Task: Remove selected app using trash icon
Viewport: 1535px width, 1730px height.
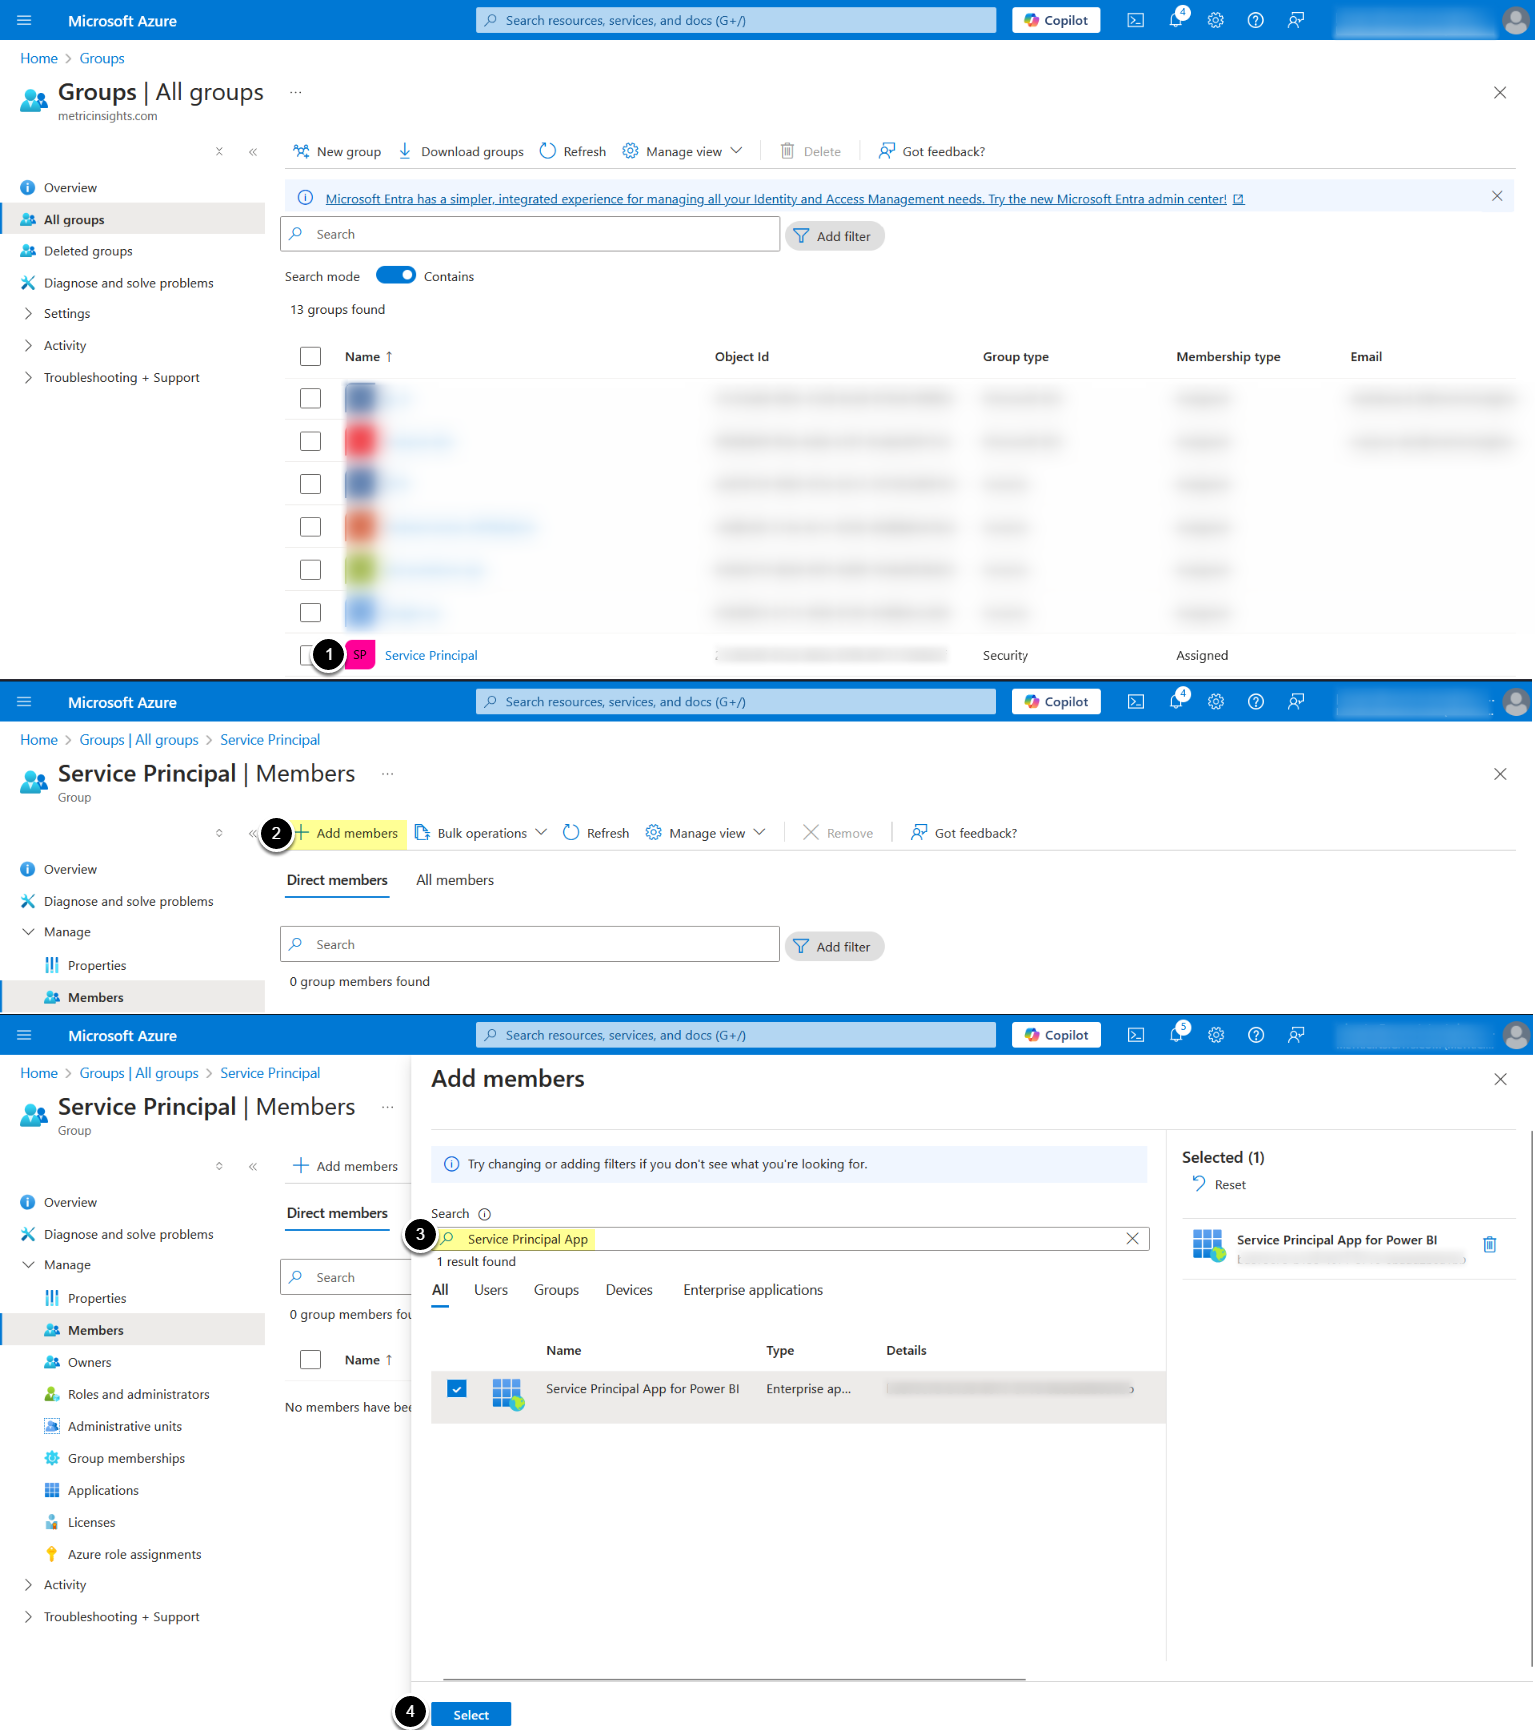Action: coord(1489,1244)
